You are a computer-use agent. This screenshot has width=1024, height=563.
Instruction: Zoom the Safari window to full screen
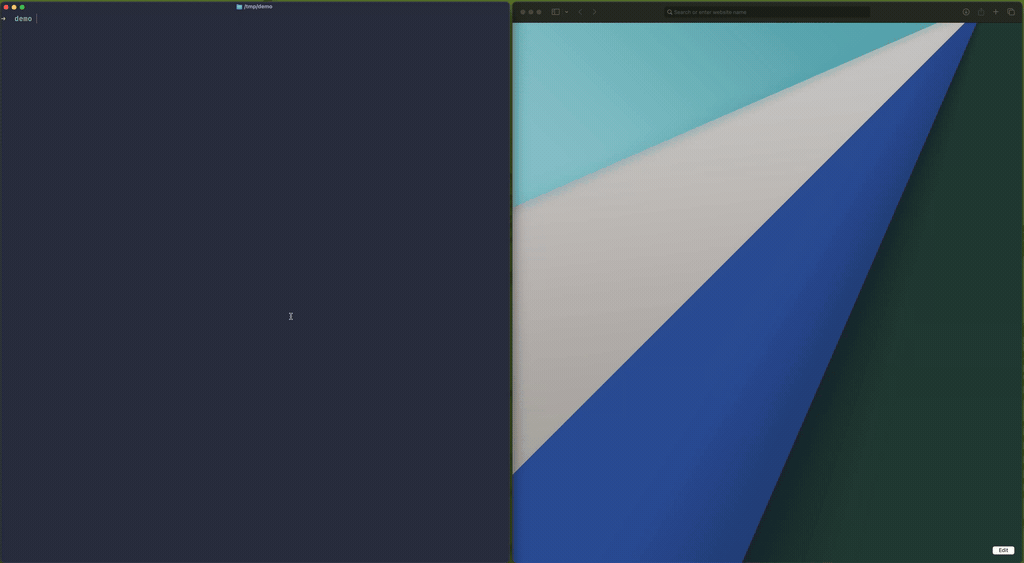539,12
